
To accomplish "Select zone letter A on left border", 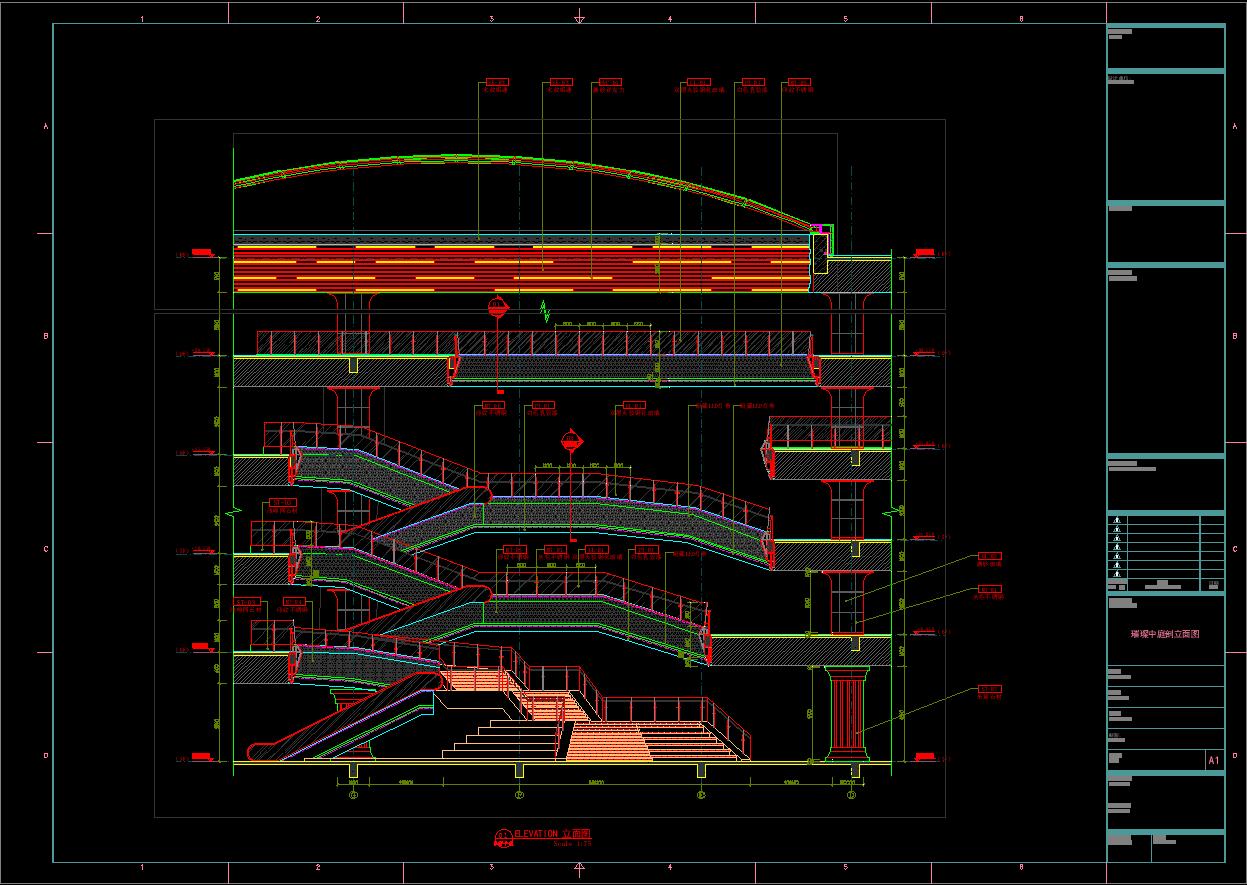I will (x=45, y=127).
